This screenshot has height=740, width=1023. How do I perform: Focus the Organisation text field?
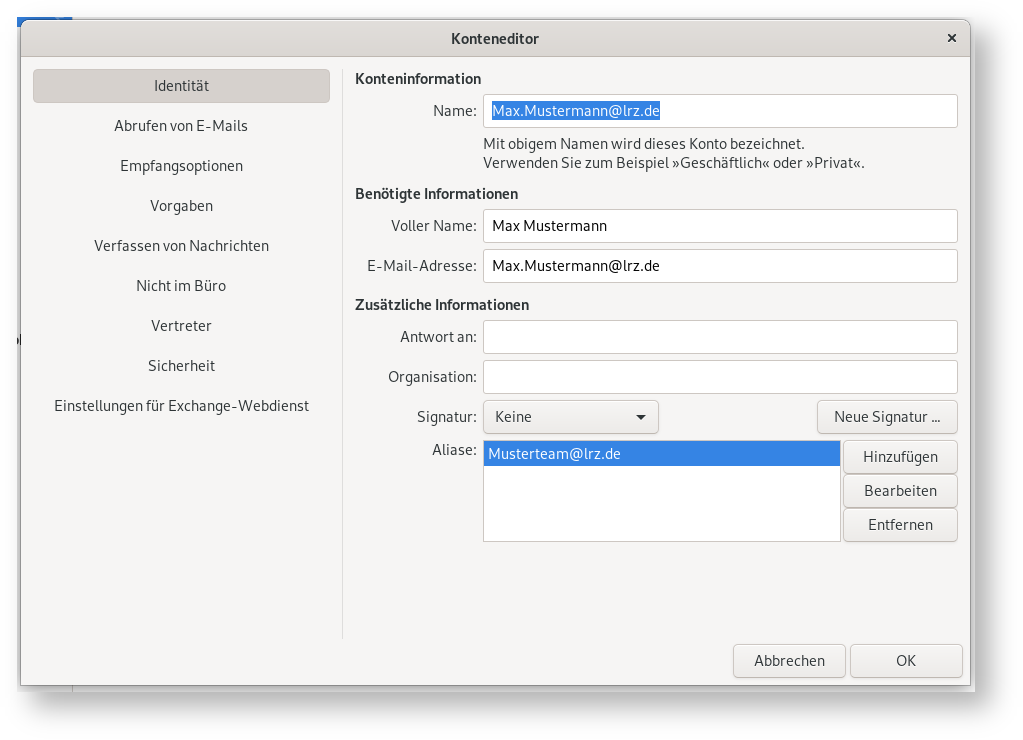pyautogui.click(x=720, y=377)
